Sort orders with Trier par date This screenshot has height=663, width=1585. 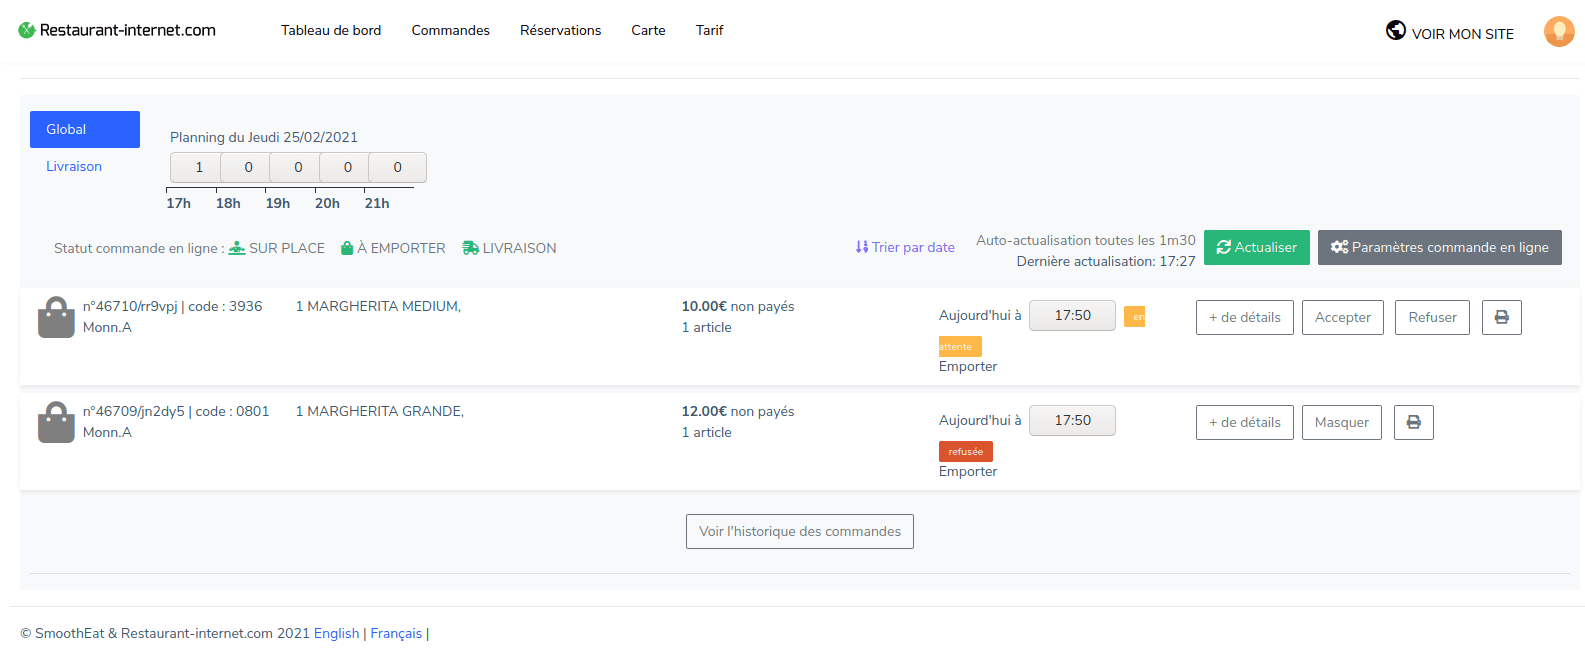tap(905, 247)
